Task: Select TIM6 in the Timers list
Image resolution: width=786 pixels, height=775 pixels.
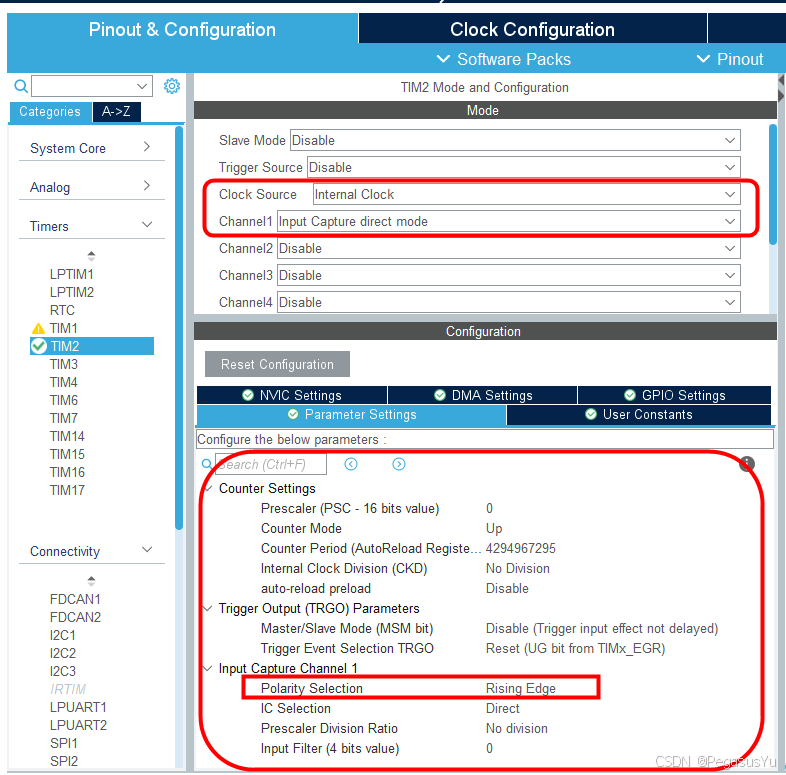Action: tap(64, 401)
